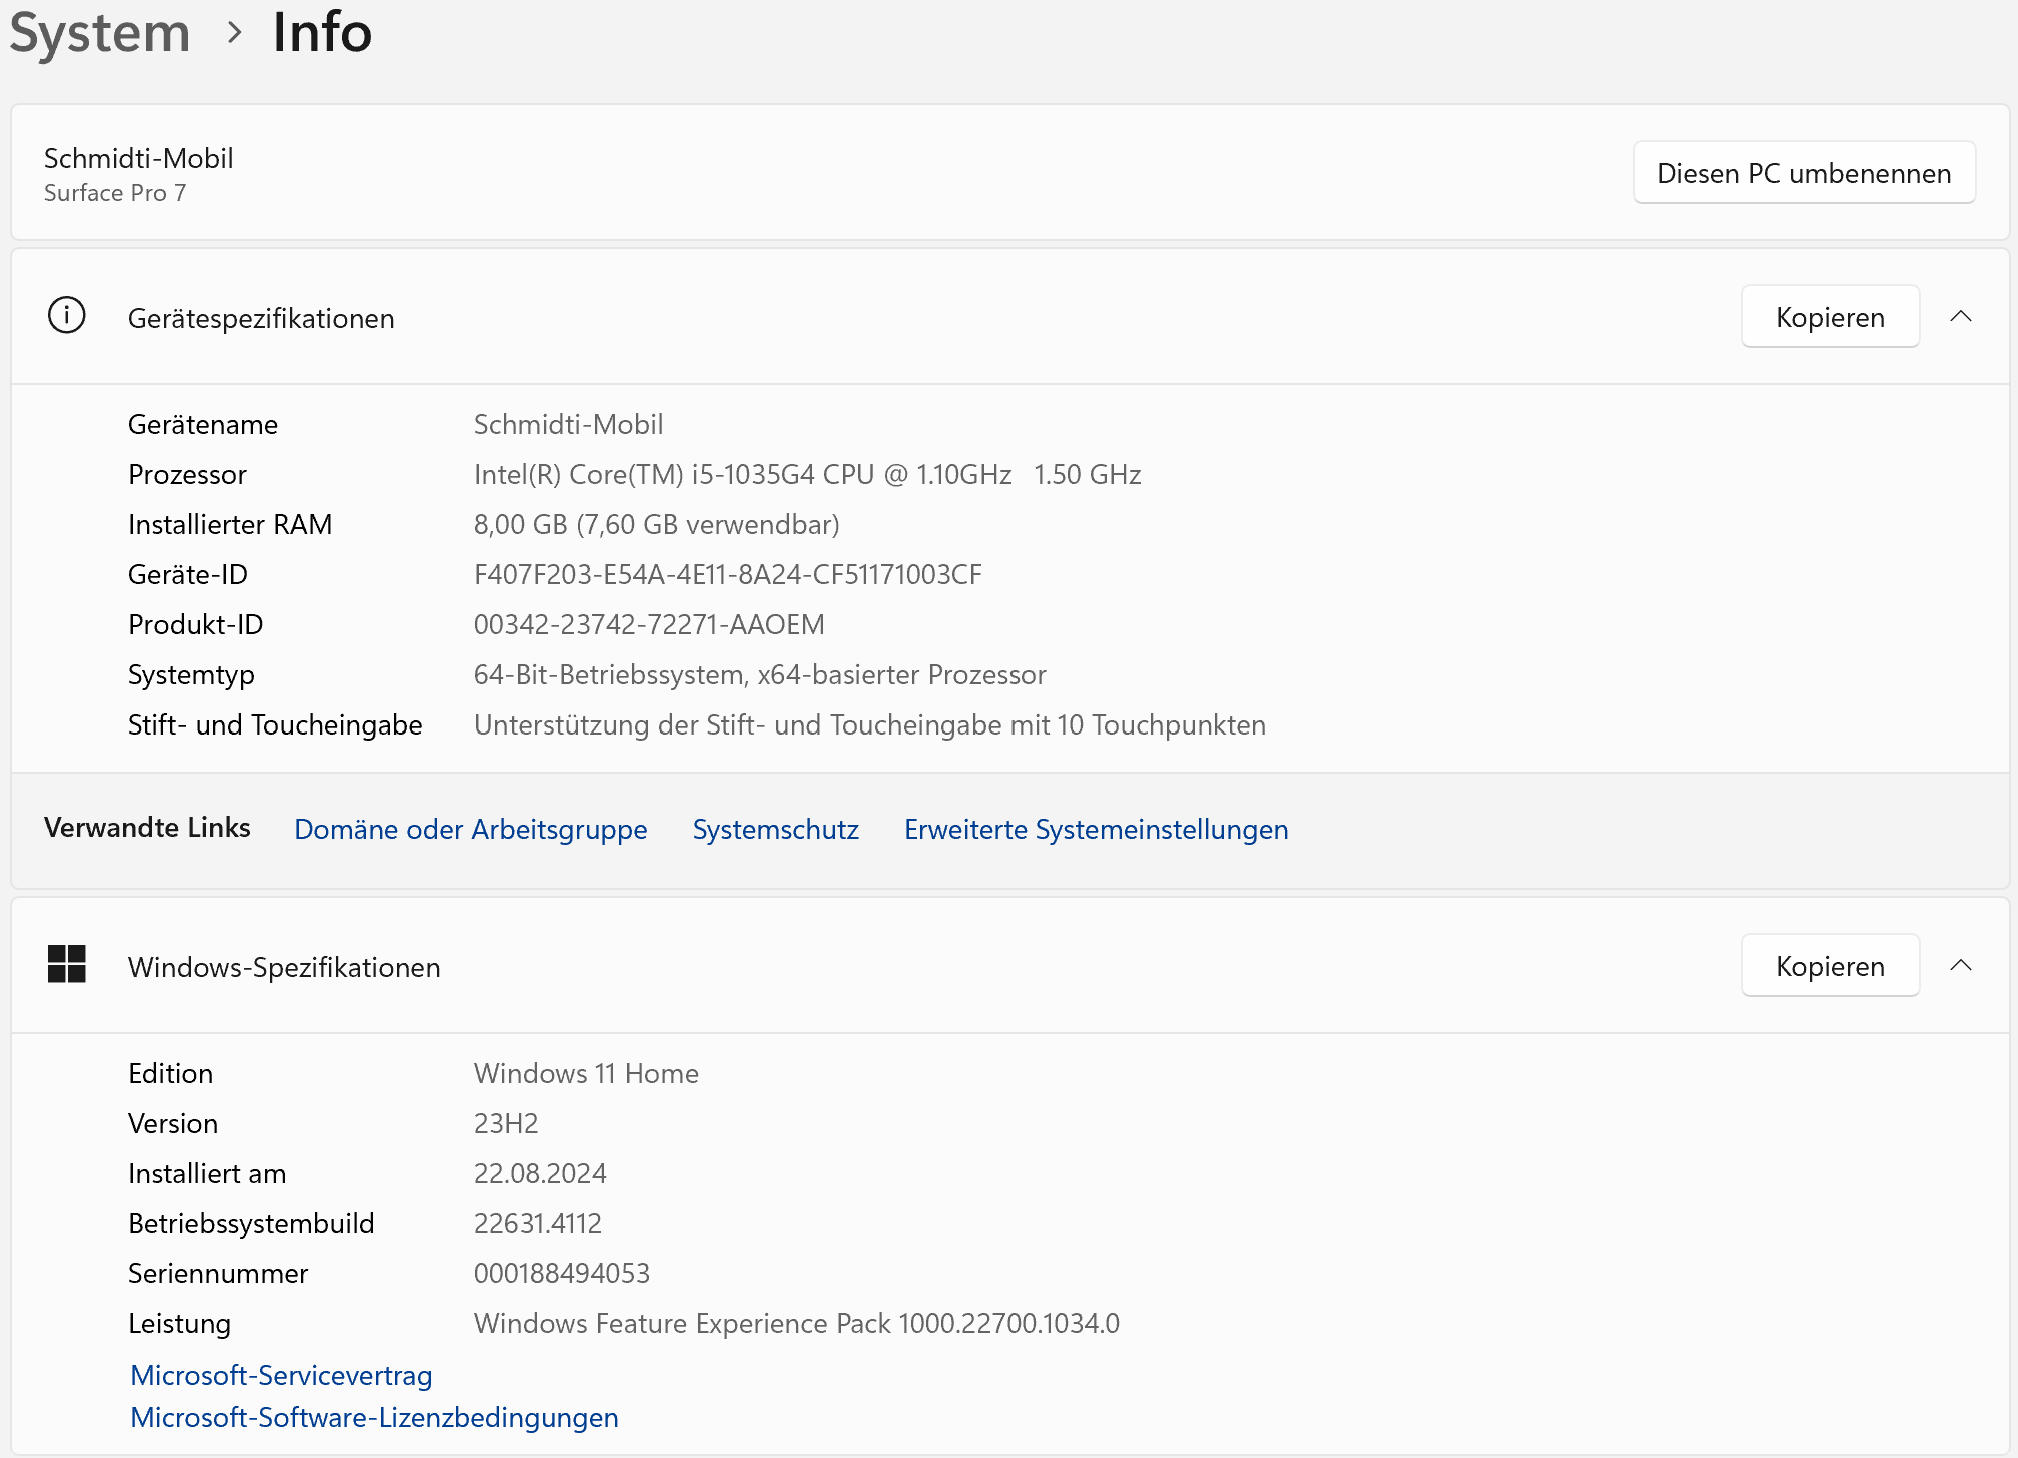Screen dimensions: 2018x1458
Task: Collapse the Windows-Spezifikationen section chevron
Action: point(1960,966)
